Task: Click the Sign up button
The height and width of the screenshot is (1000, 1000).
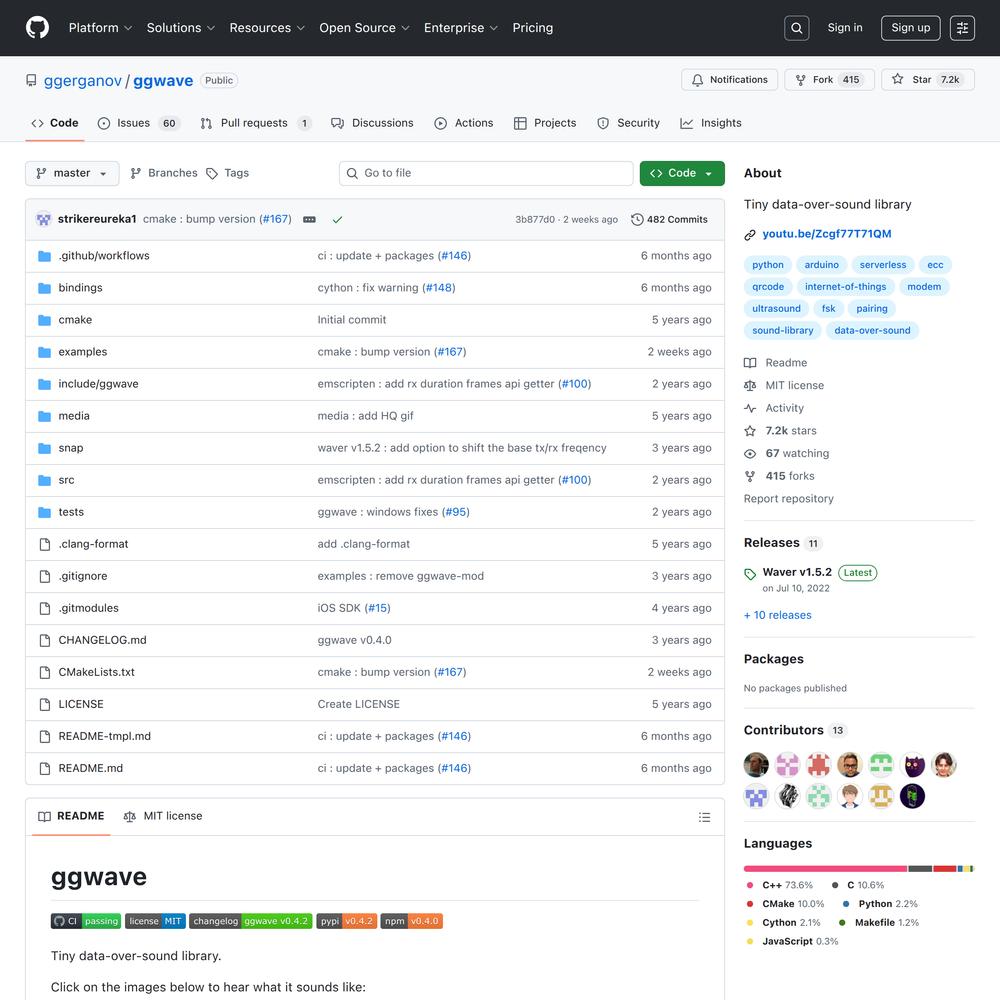Action: click(x=910, y=28)
